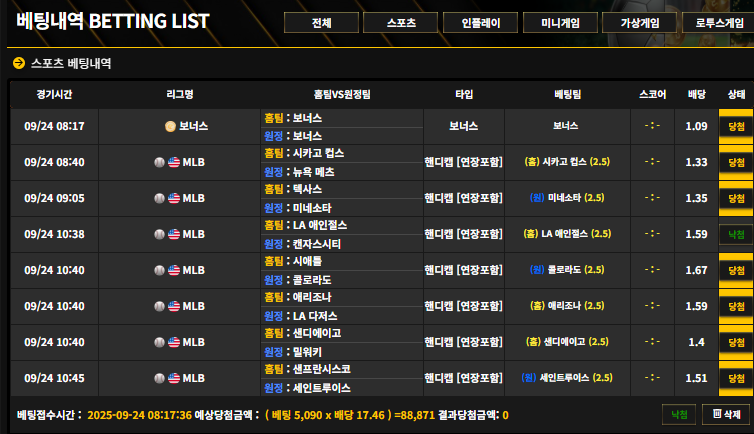754x434 pixels.
Task: Click the baseball icon in the 샌프란시스코 row
Action: [159, 378]
